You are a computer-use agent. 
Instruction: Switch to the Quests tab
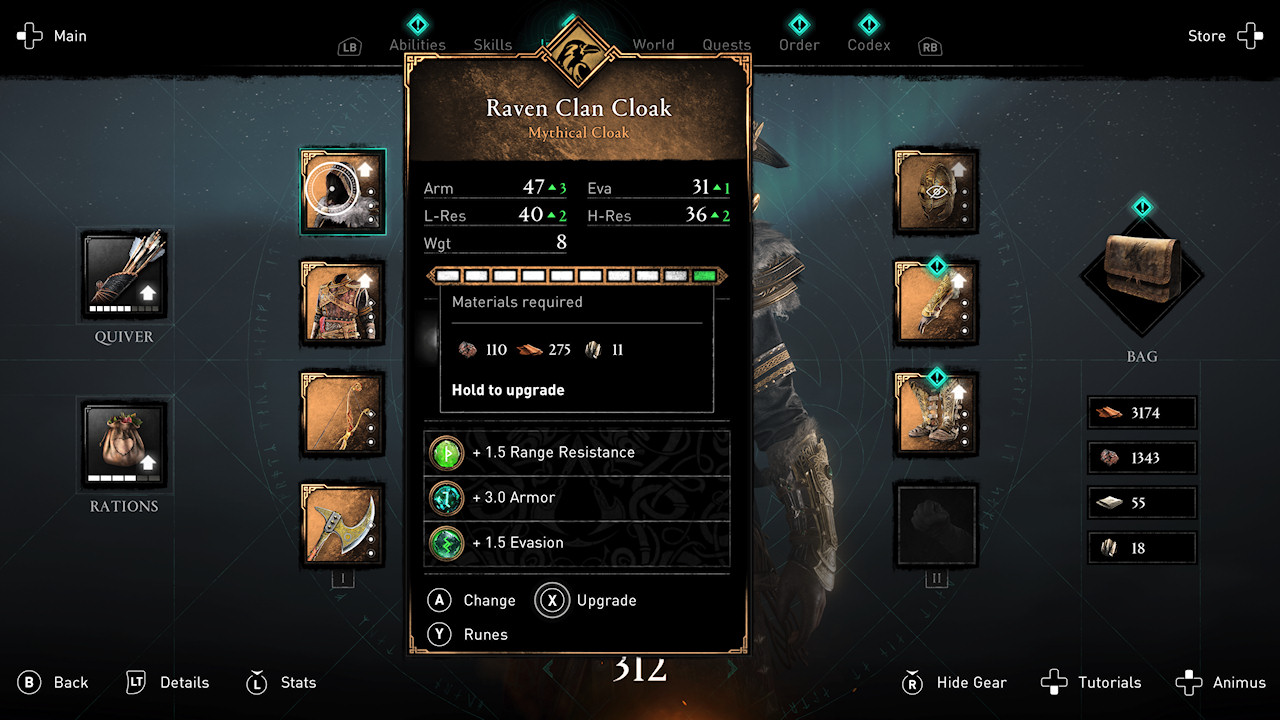(727, 45)
